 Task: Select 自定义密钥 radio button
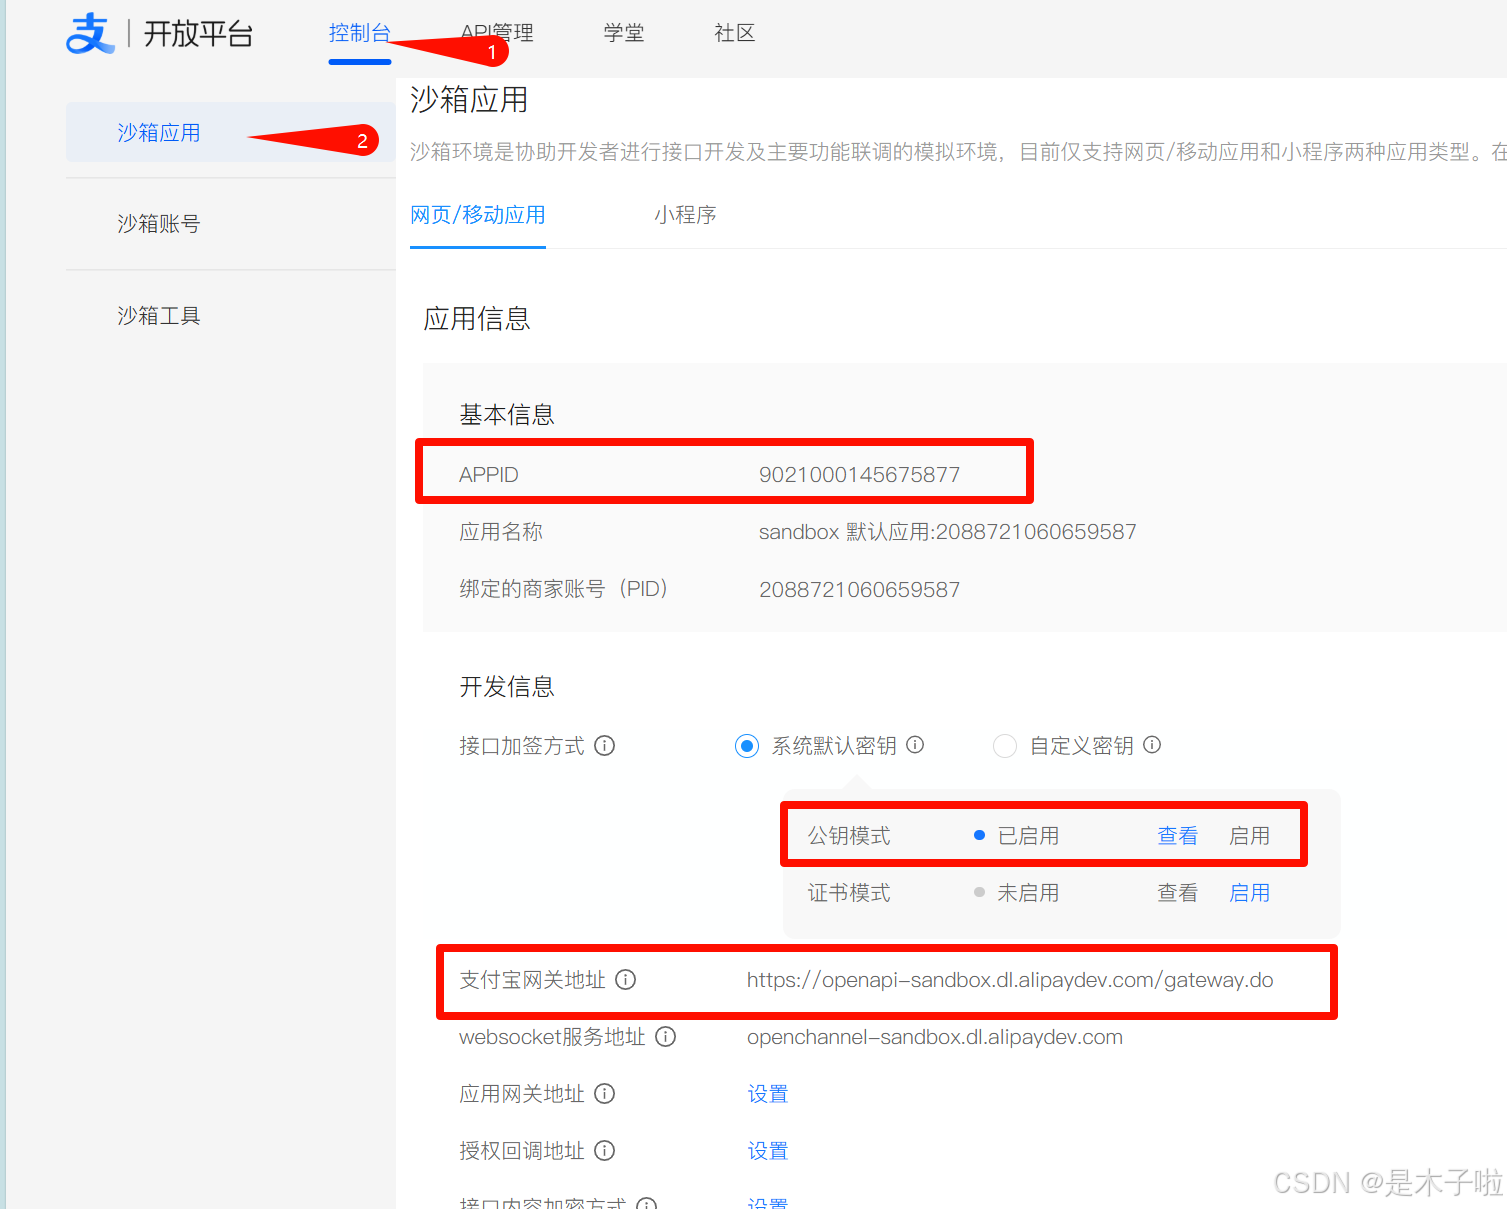click(1005, 746)
